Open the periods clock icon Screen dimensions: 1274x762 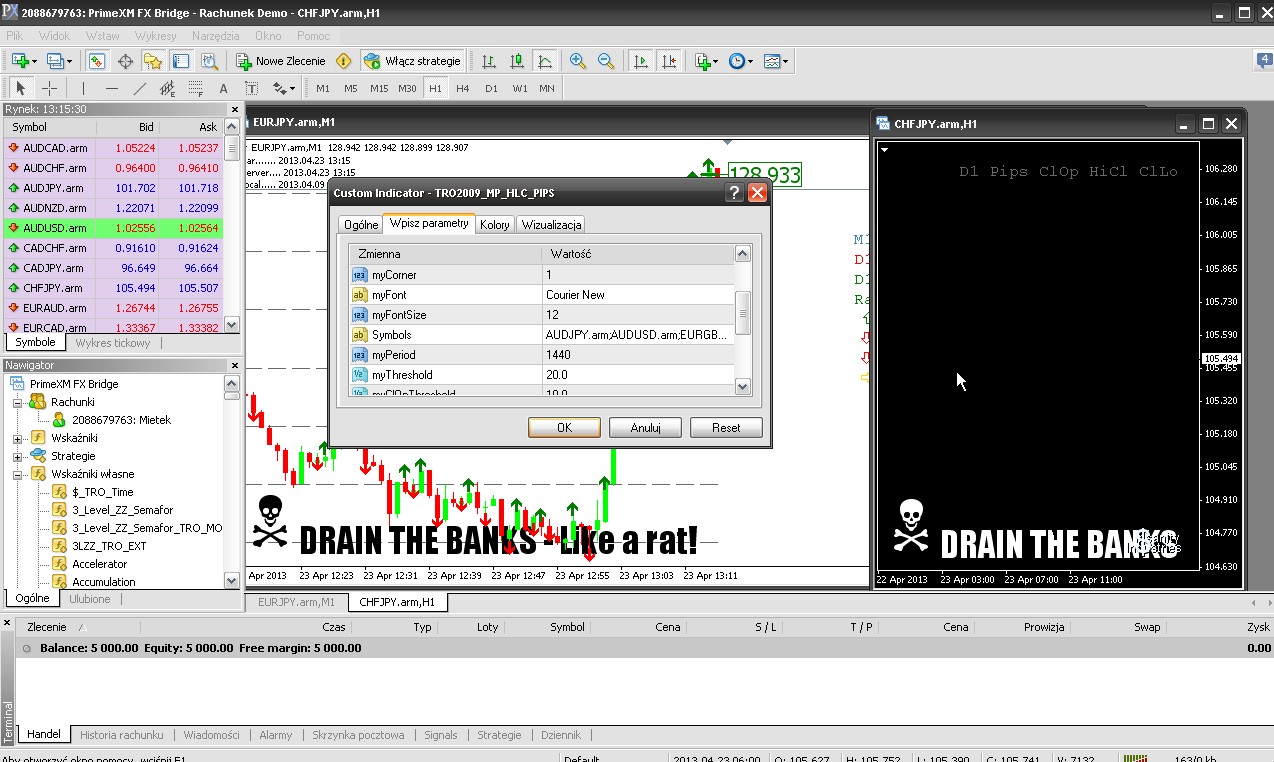pyautogui.click(x=736, y=61)
